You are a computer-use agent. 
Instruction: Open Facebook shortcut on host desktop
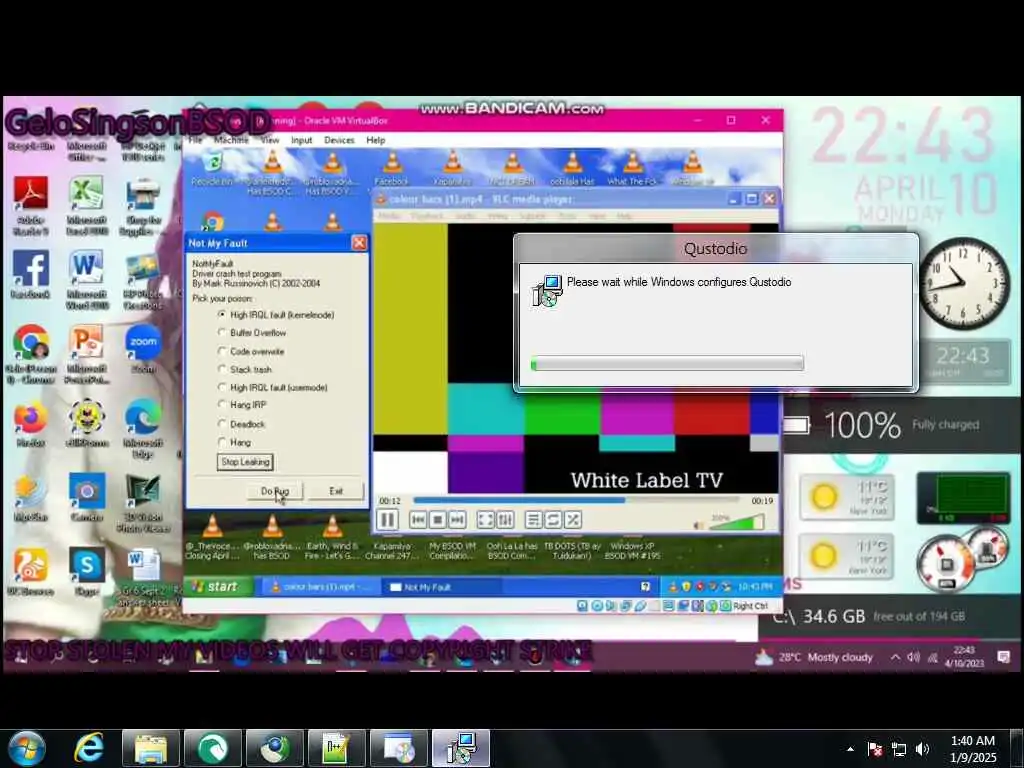(x=31, y=275)
